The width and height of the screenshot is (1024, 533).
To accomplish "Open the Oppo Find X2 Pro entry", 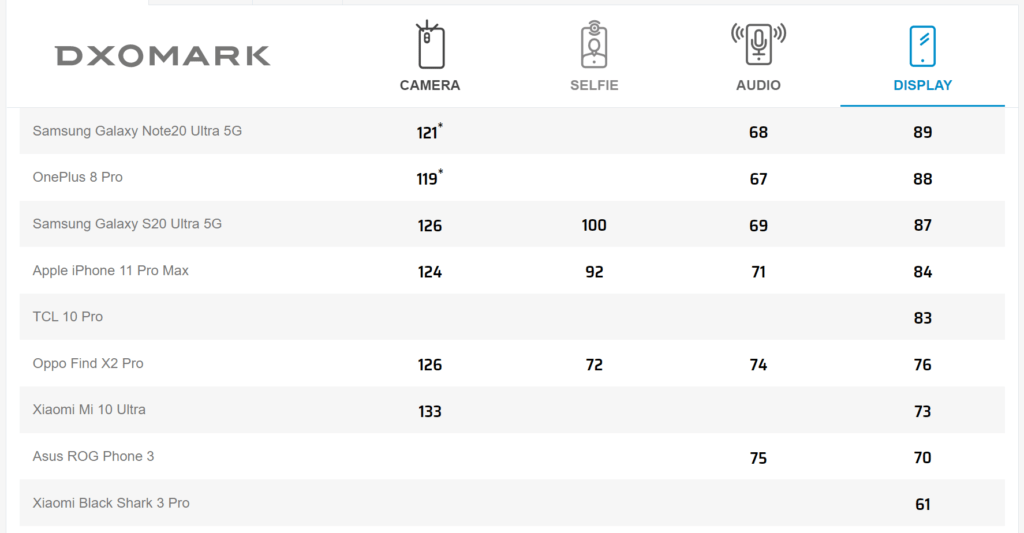I will (x=88, y=363).
